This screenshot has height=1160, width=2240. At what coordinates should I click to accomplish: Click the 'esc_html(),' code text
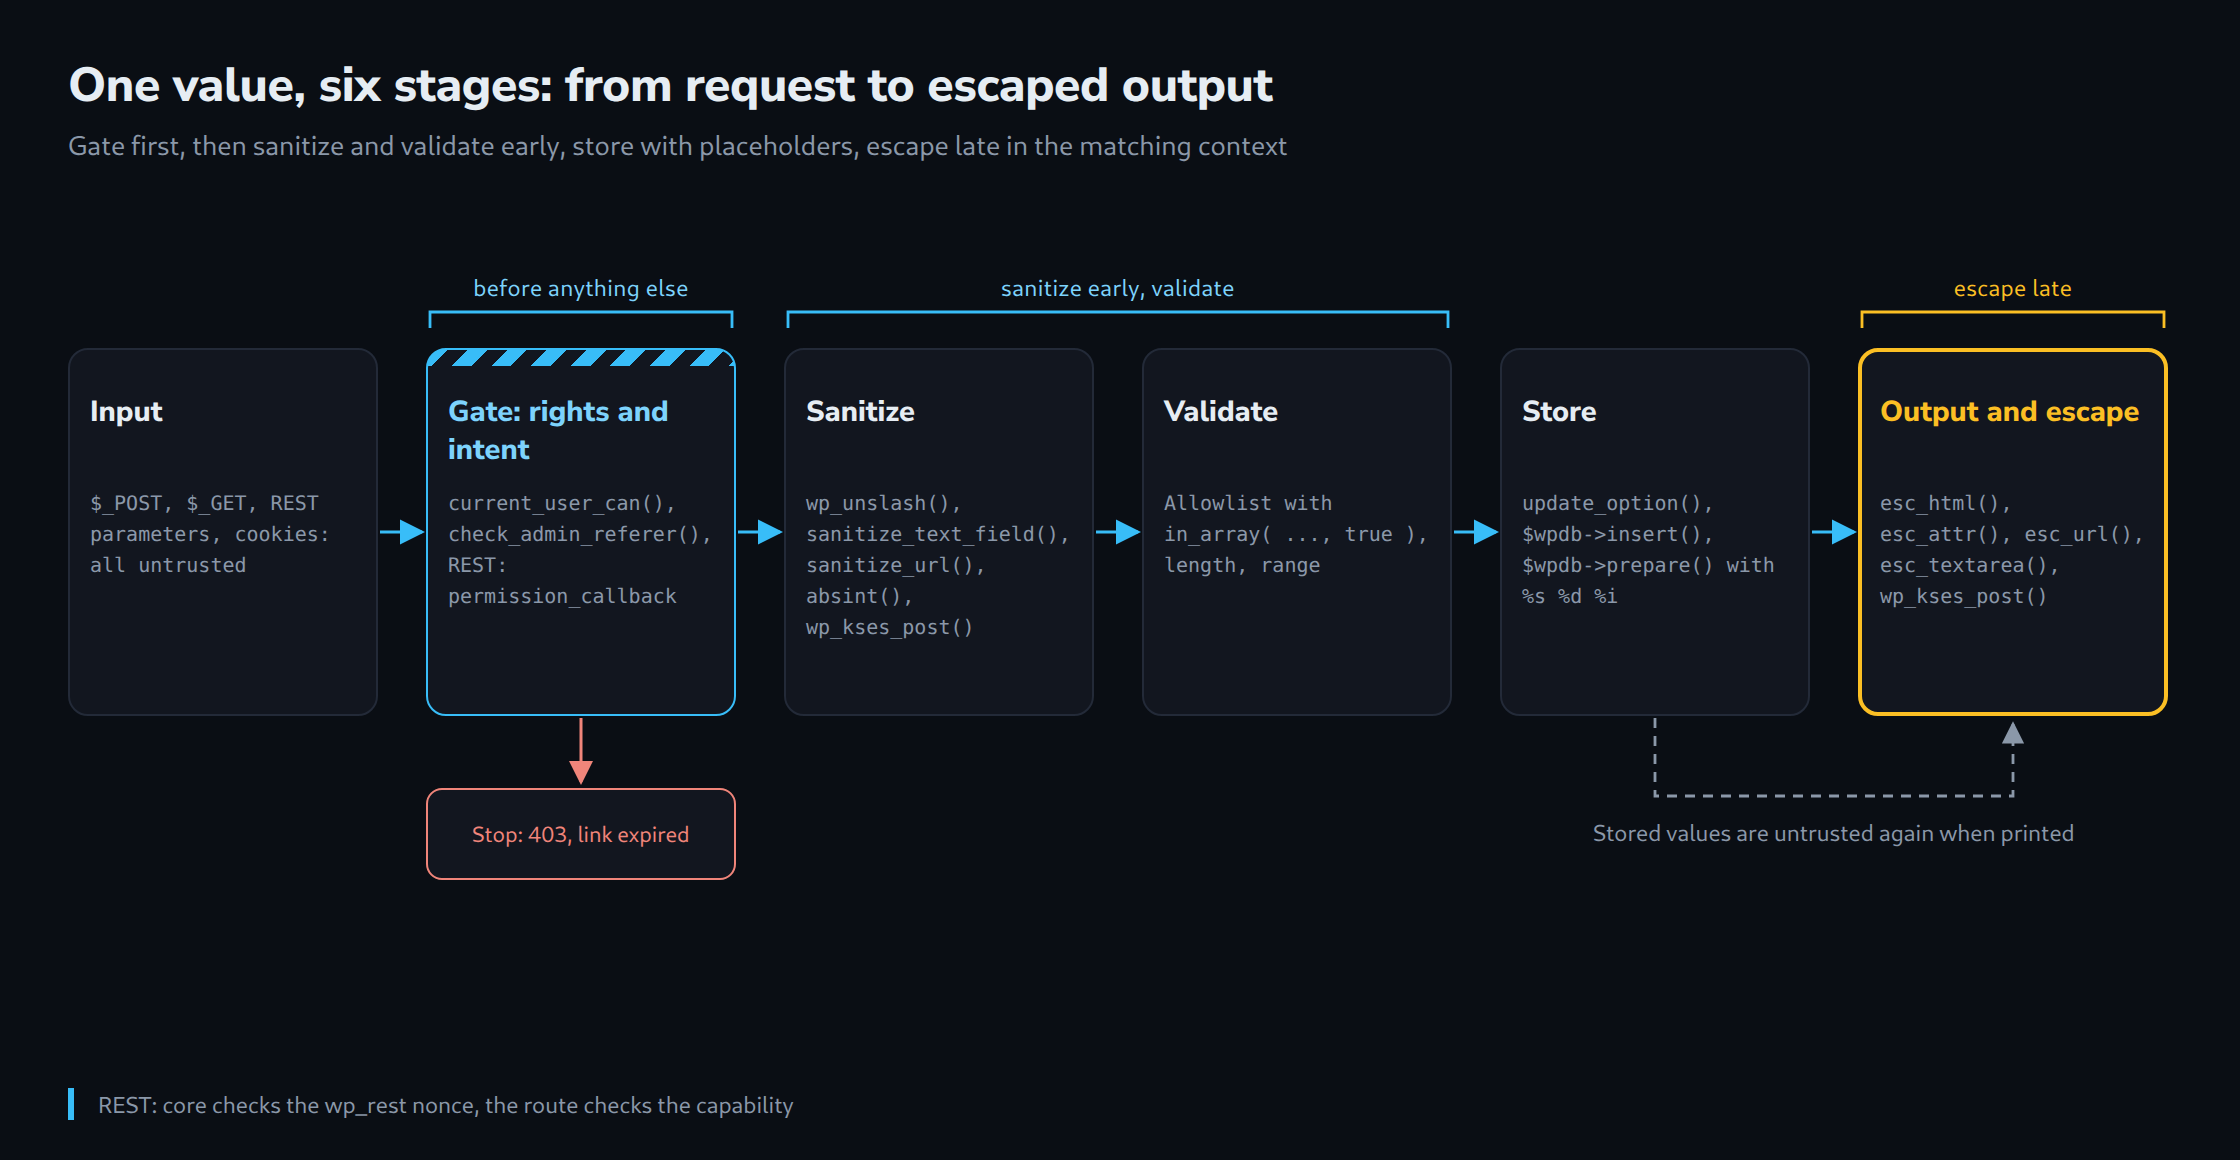1946,503
